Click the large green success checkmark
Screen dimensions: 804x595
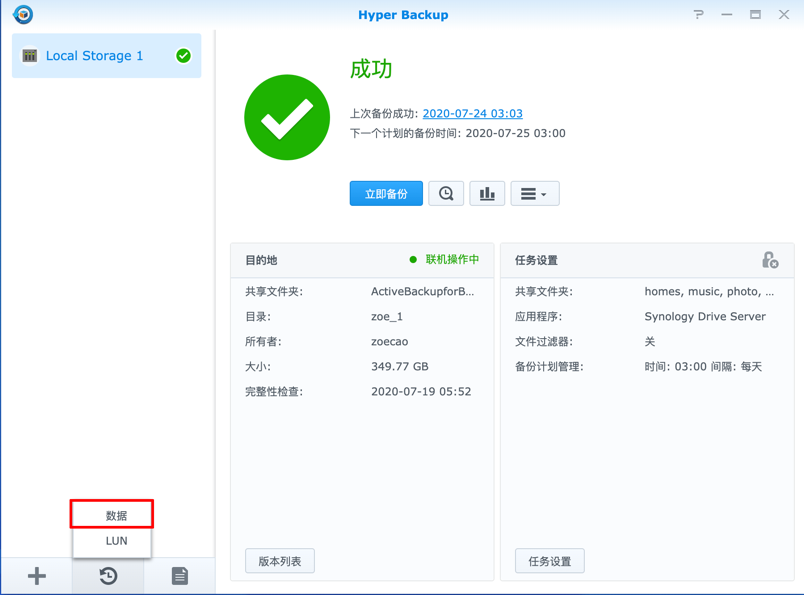click(x=287, y=117)
